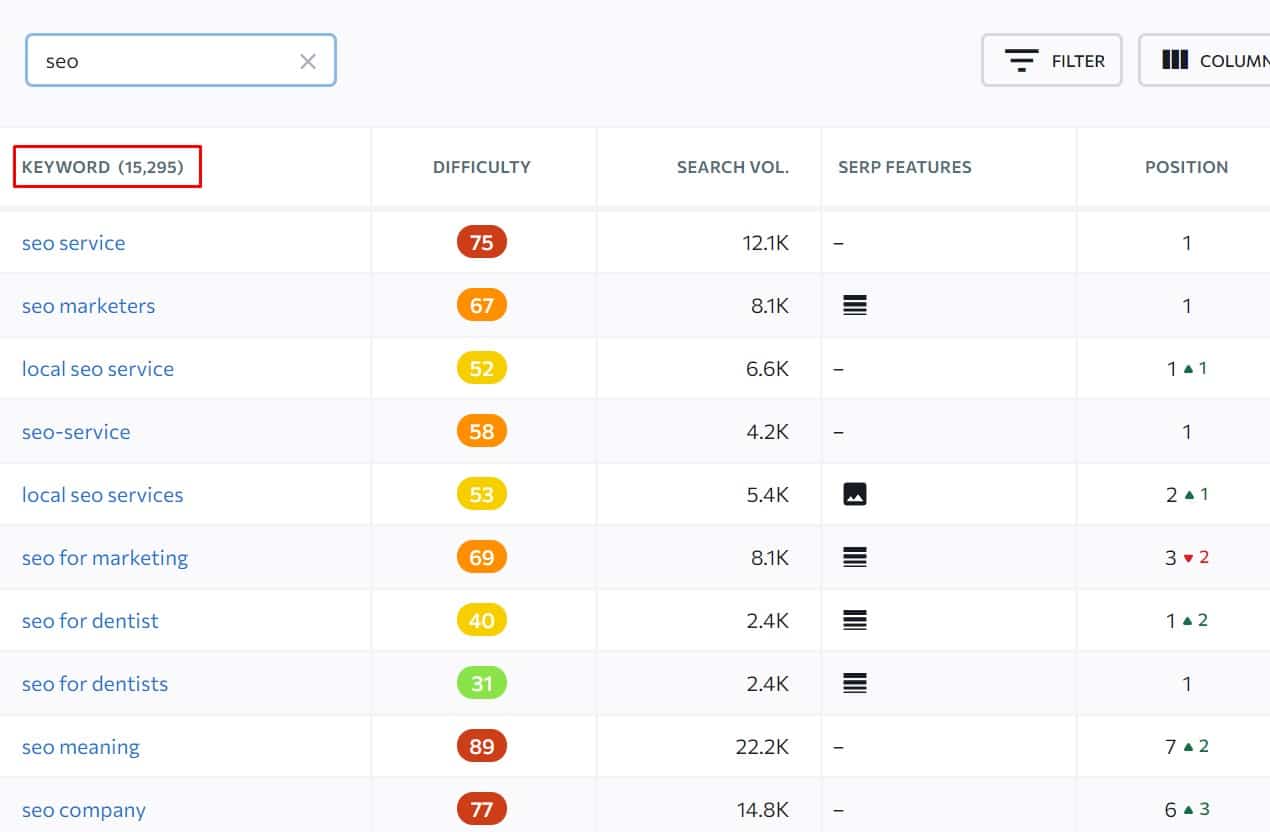Open the local seo services keyword link
The height and width of the screenshot is (832, 1270).
(103, 495)
